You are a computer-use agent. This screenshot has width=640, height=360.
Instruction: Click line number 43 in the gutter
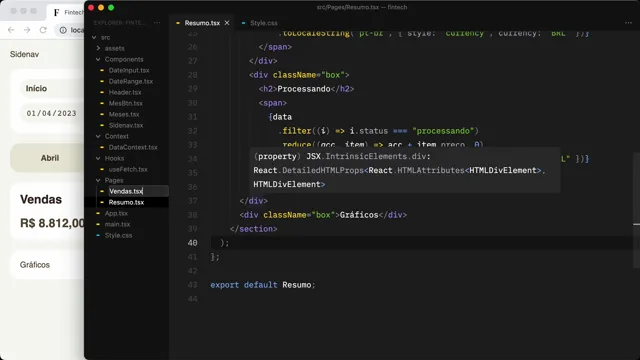pyautogui.click(x=193, y=285)
